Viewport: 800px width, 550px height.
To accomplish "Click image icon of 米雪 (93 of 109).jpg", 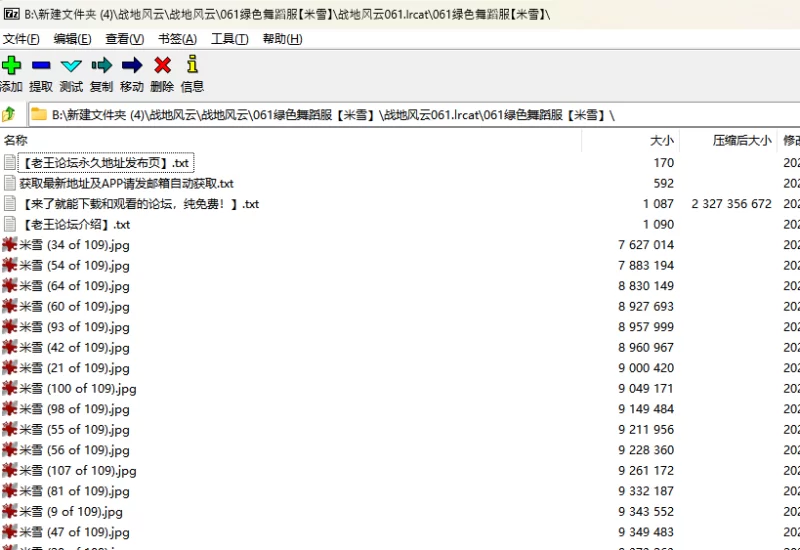I will click(10, 327).
